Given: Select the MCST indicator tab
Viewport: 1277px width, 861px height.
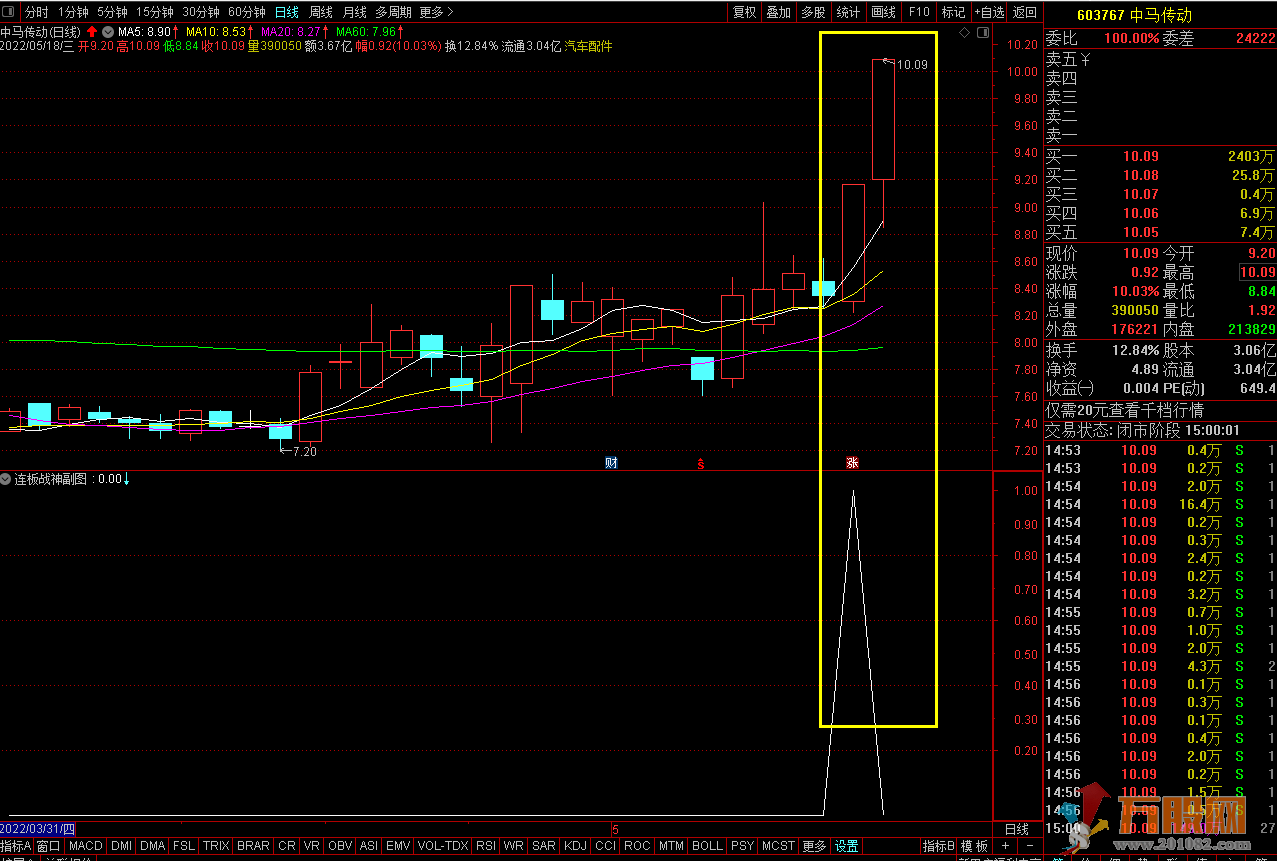Looking at the screenshot, I should tap(778, 846).
